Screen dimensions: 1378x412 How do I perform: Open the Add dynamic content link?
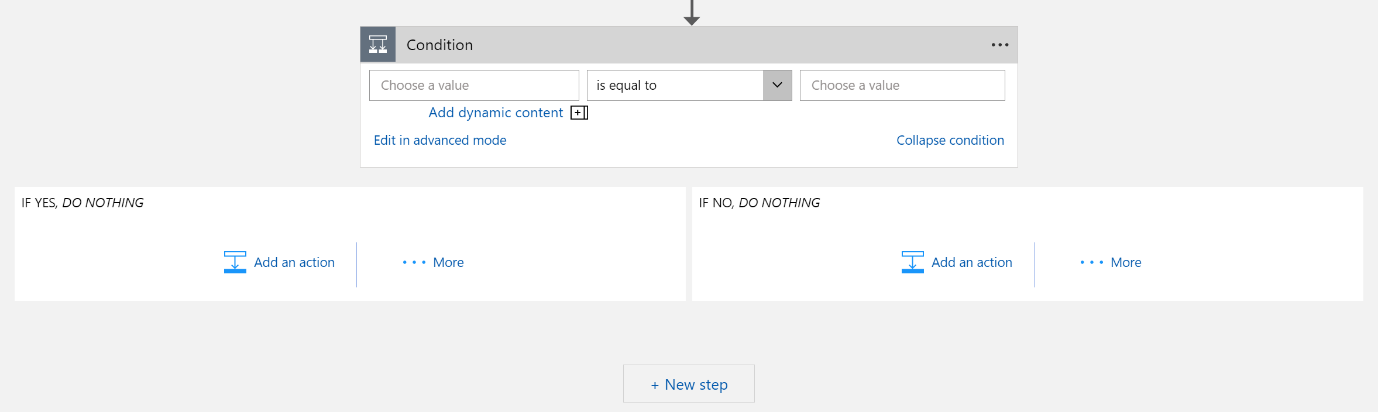pos(496,113)
